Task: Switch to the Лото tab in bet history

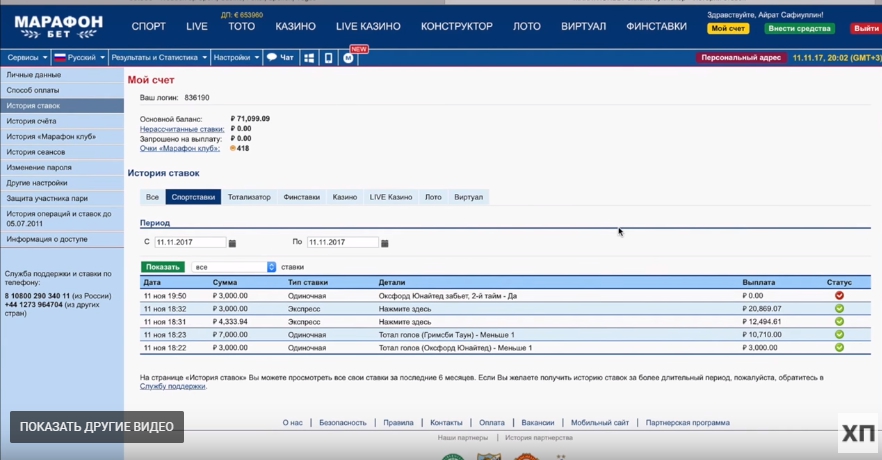Action: click(433, 197)
